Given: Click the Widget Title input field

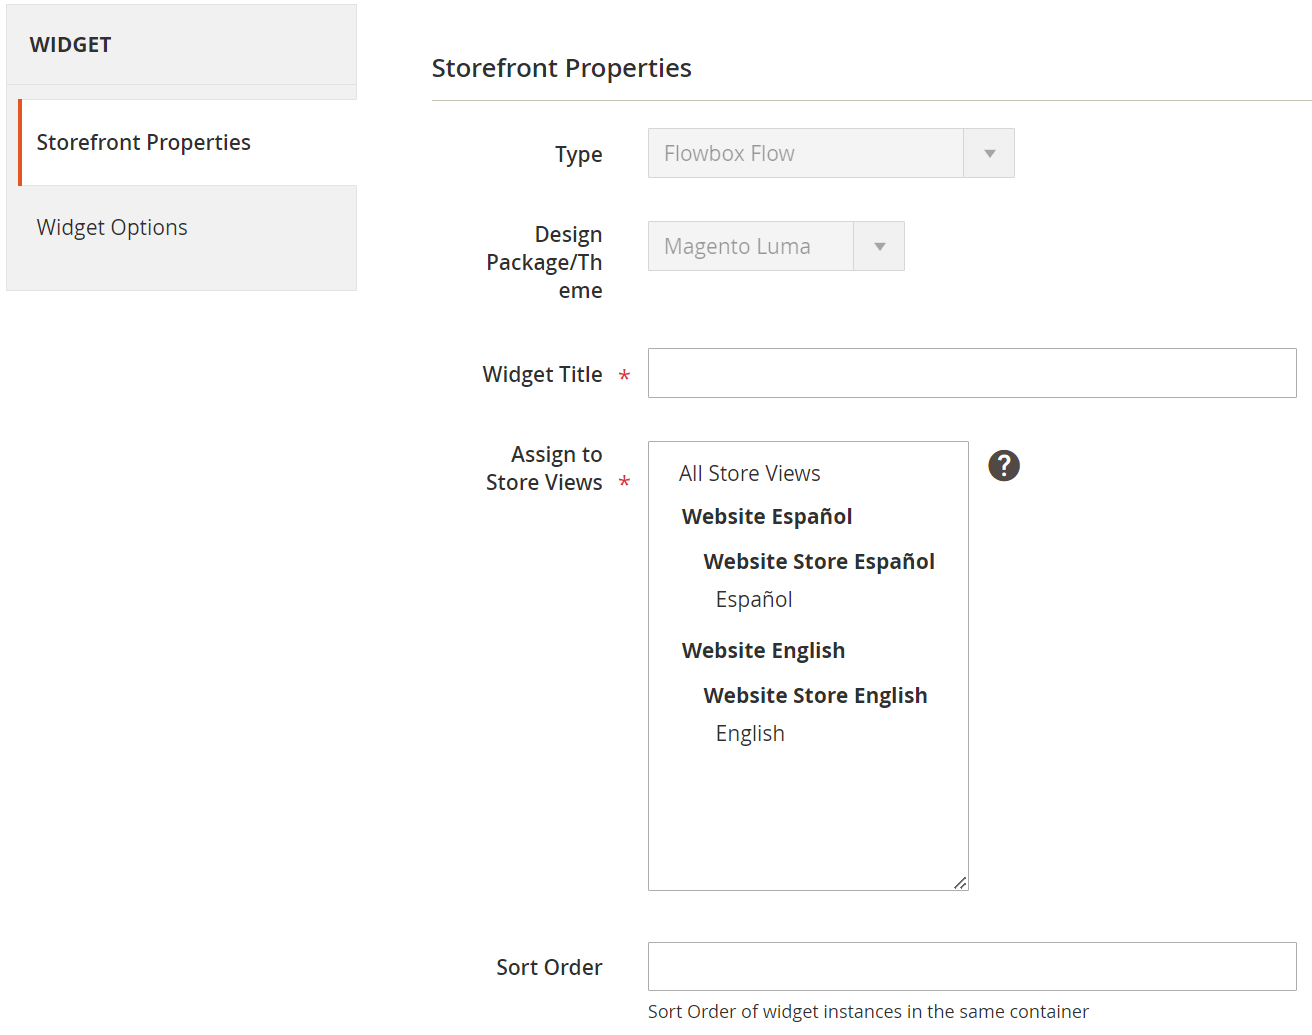Looking at the screenshot, I should [972, 373].
